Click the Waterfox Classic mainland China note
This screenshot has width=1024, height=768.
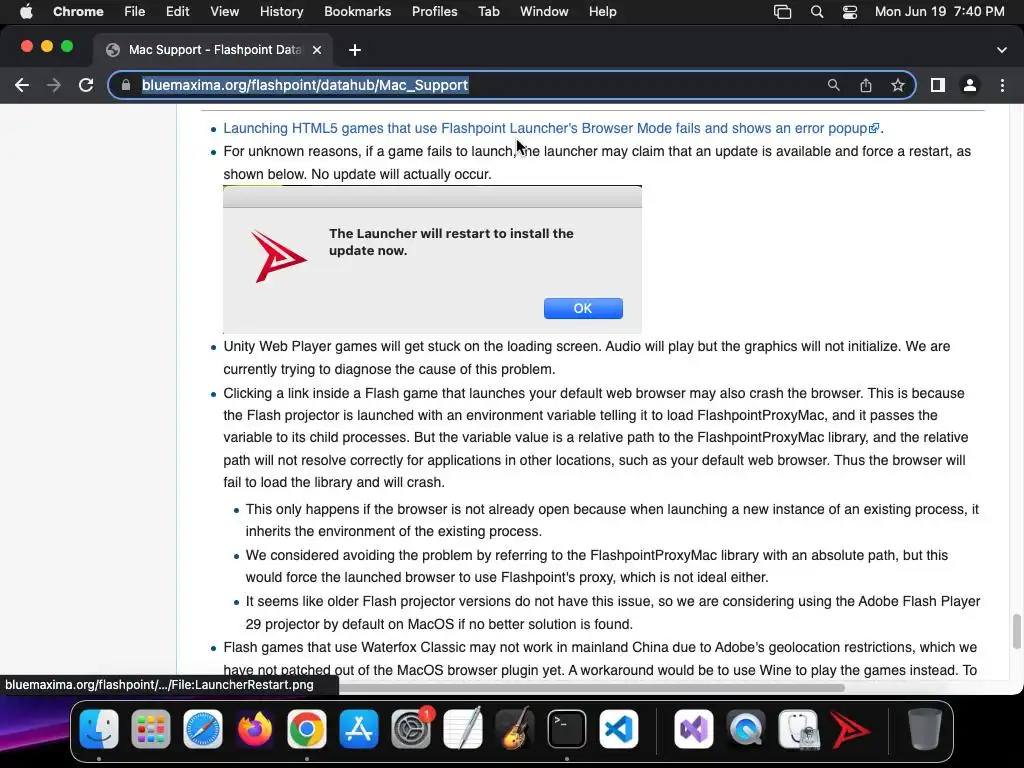click(x=600, y=659)
